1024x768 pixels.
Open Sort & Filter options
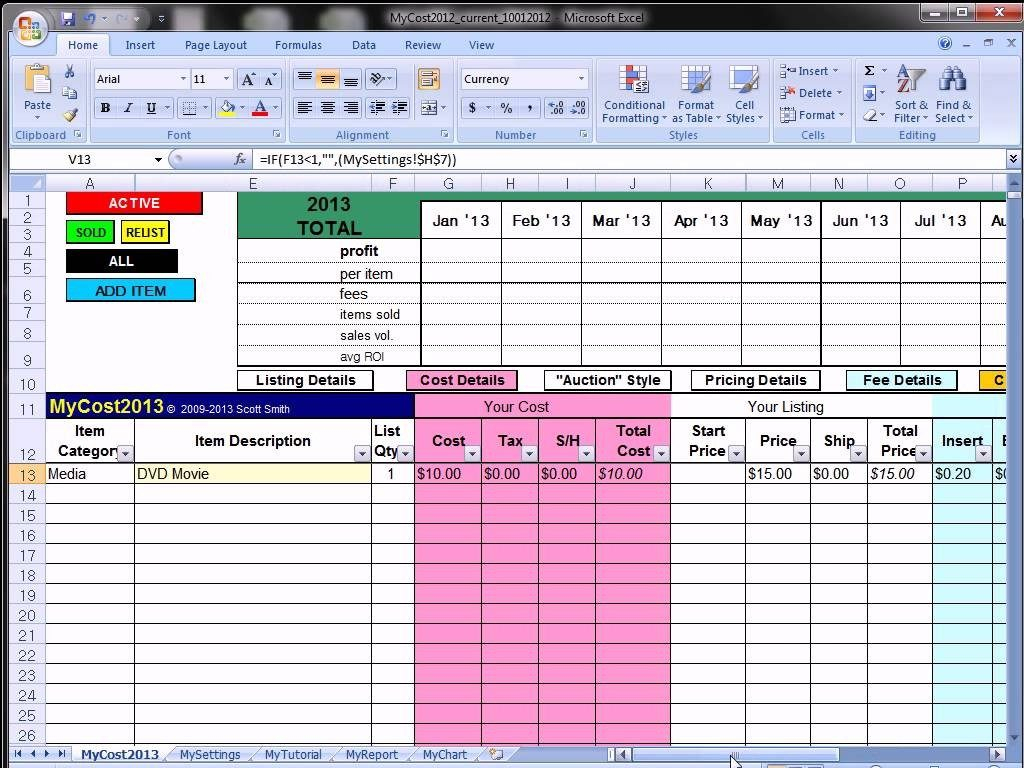(908, 95)
